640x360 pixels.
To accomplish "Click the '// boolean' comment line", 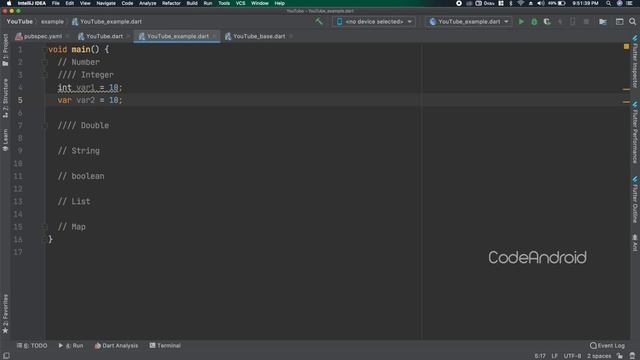I will tap(81, 176).
